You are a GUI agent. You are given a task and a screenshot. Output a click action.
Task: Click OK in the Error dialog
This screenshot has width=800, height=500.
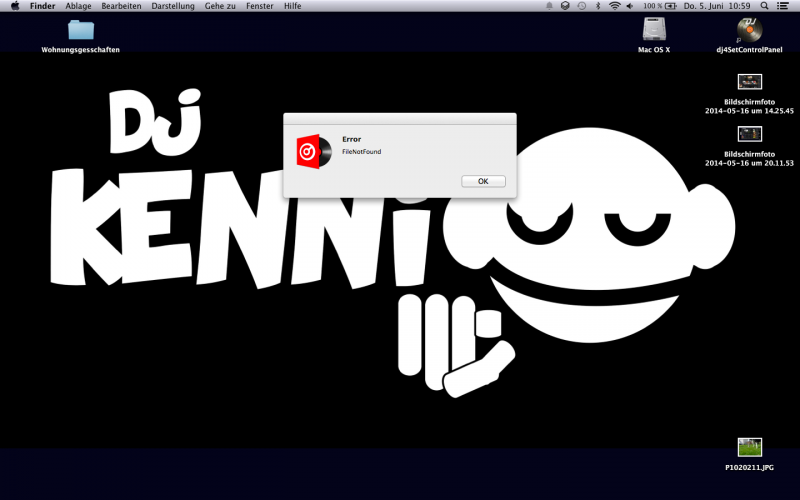point(483,181)
